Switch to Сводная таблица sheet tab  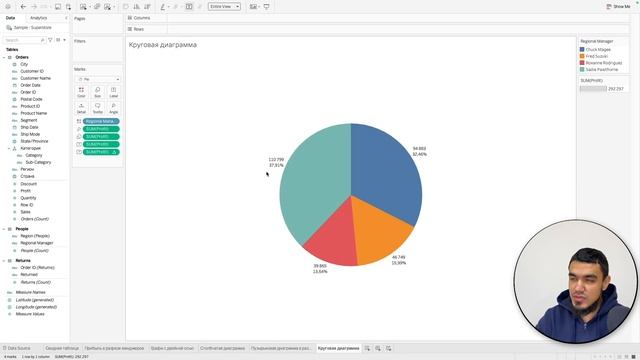[x=62, y=348]
